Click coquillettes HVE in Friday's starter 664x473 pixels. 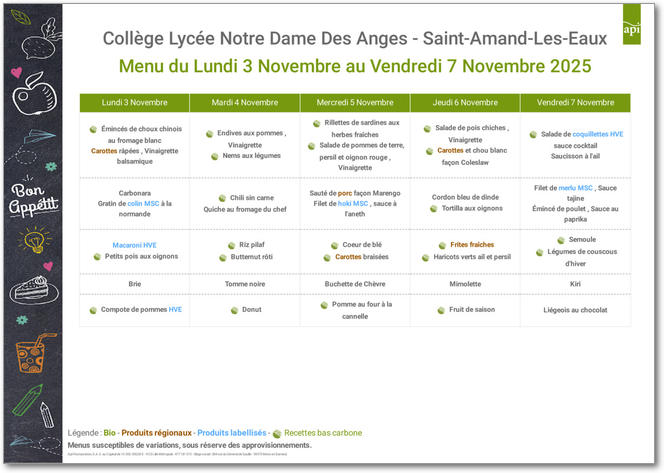click(x=598, y=134)
